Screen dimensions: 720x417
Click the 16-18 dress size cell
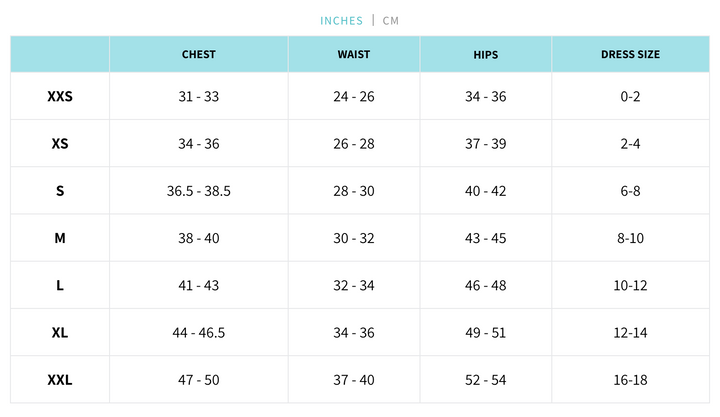630,380
